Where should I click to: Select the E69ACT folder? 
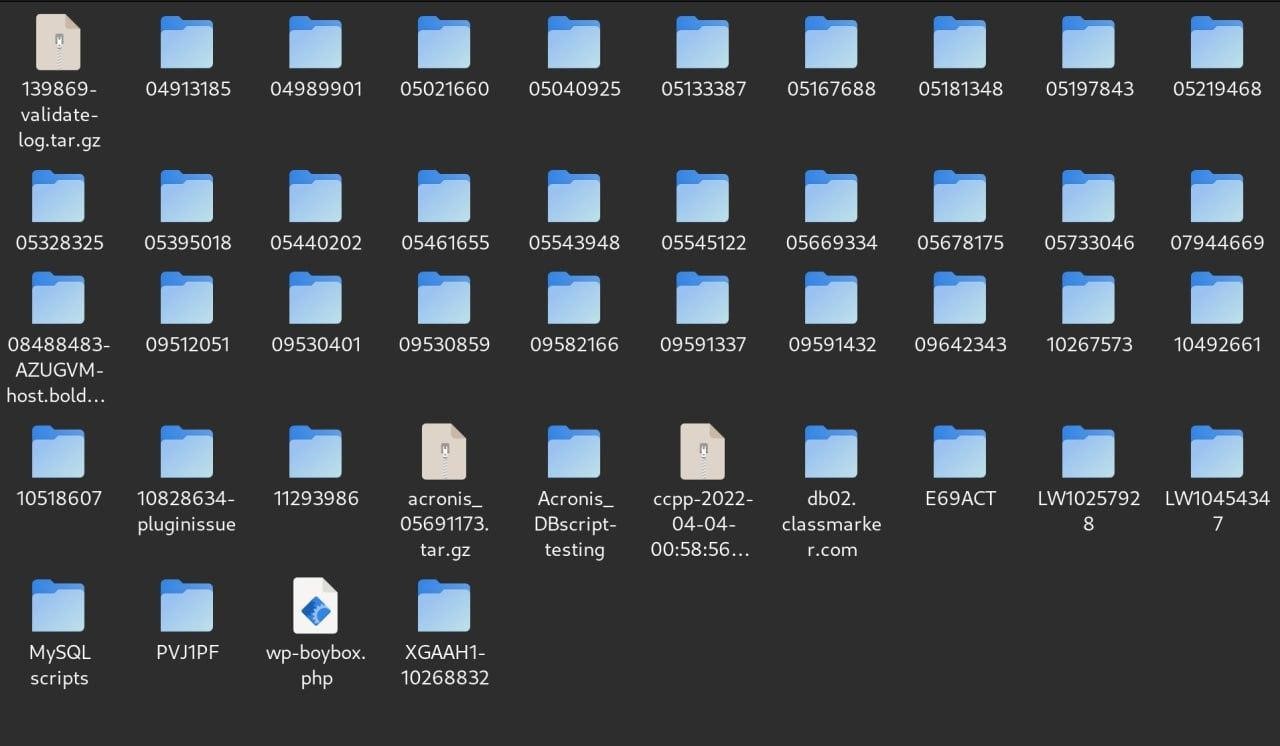click(960, 452)
